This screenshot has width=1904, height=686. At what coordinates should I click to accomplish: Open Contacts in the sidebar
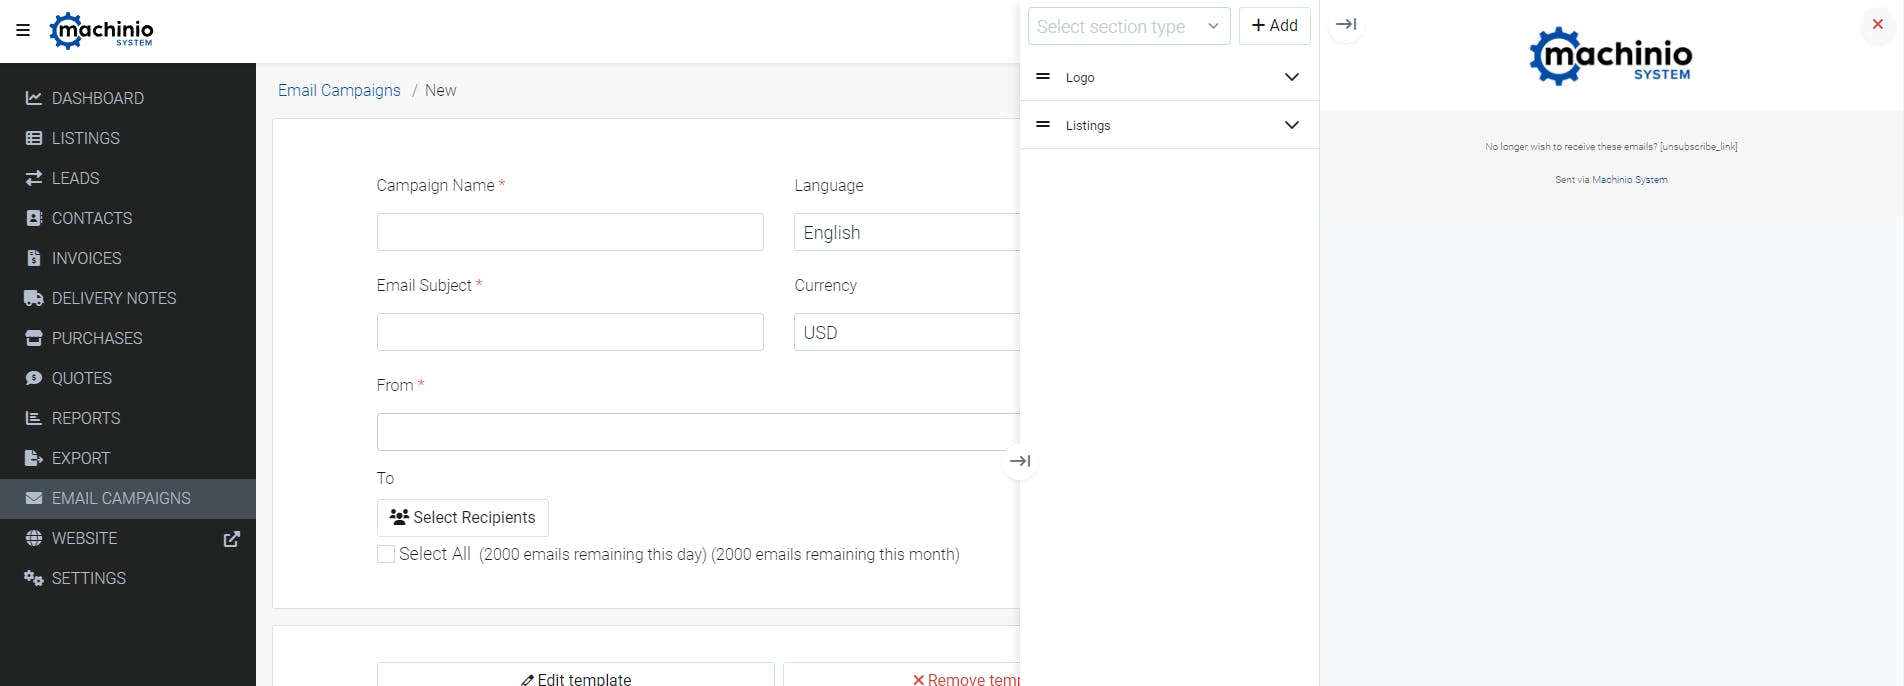click(x=128, y=218)
